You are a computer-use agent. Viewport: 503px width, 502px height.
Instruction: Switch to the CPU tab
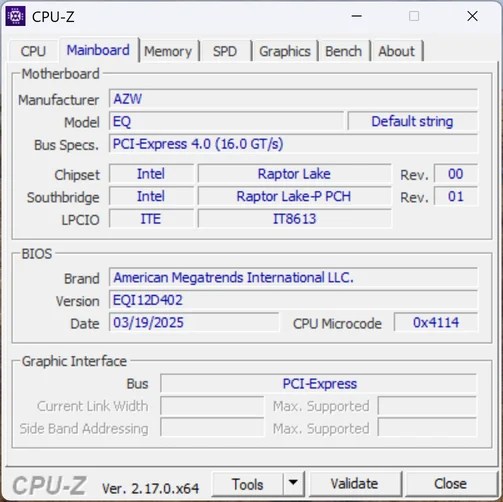(x=33, y=51)
